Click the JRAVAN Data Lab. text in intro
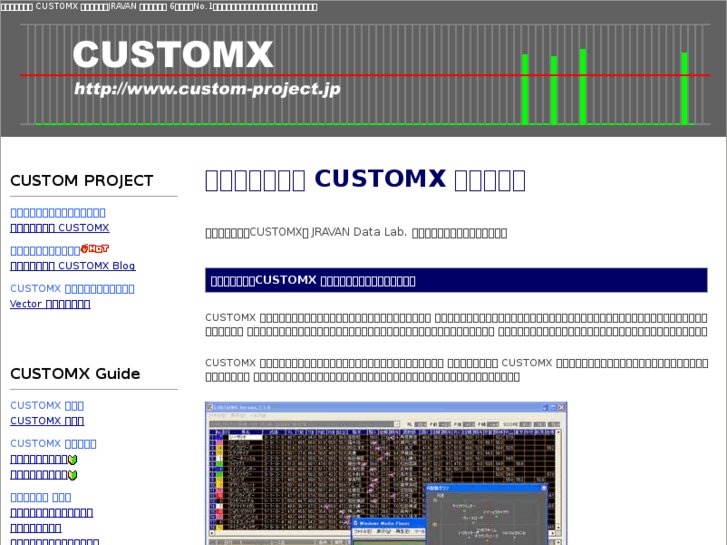The height and width of the screenshot is (545, 727). tap(359, 232)
